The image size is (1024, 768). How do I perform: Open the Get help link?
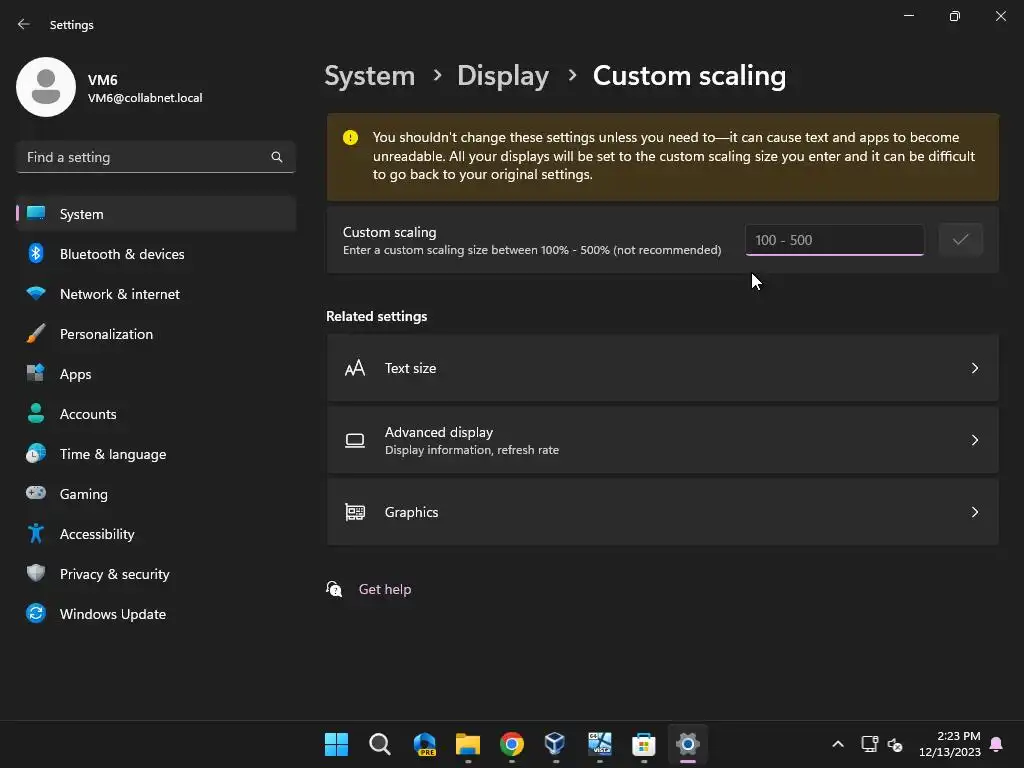[x=385, y=589]
